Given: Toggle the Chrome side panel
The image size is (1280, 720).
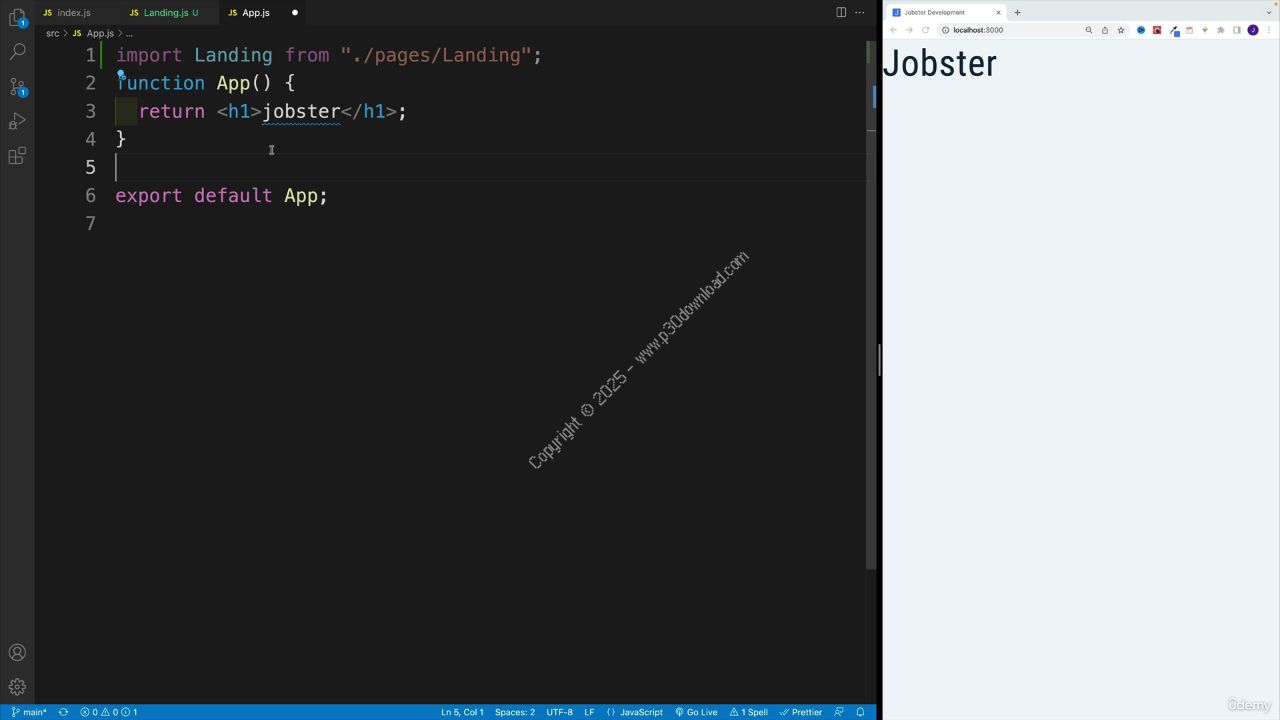Looking at the screenshot, I should pos(1236,30).
